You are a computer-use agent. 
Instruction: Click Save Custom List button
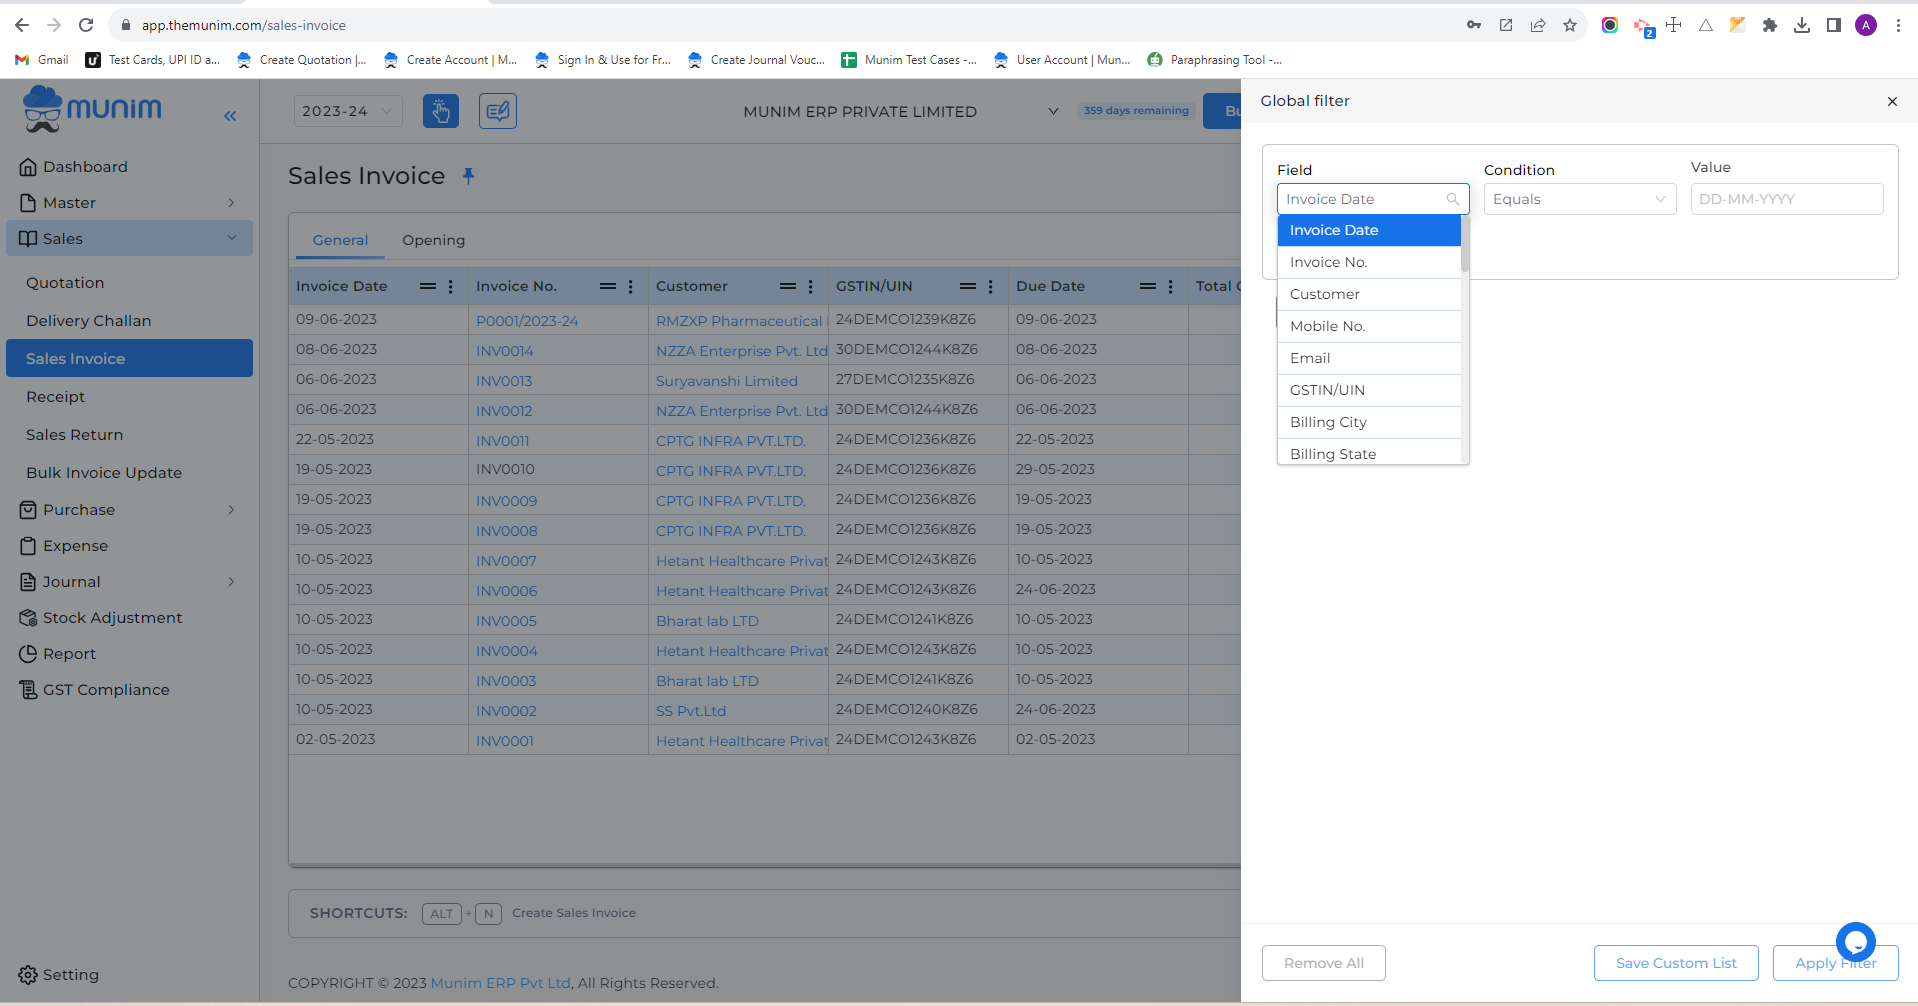pyautogui.click(x=1676, y=963)
